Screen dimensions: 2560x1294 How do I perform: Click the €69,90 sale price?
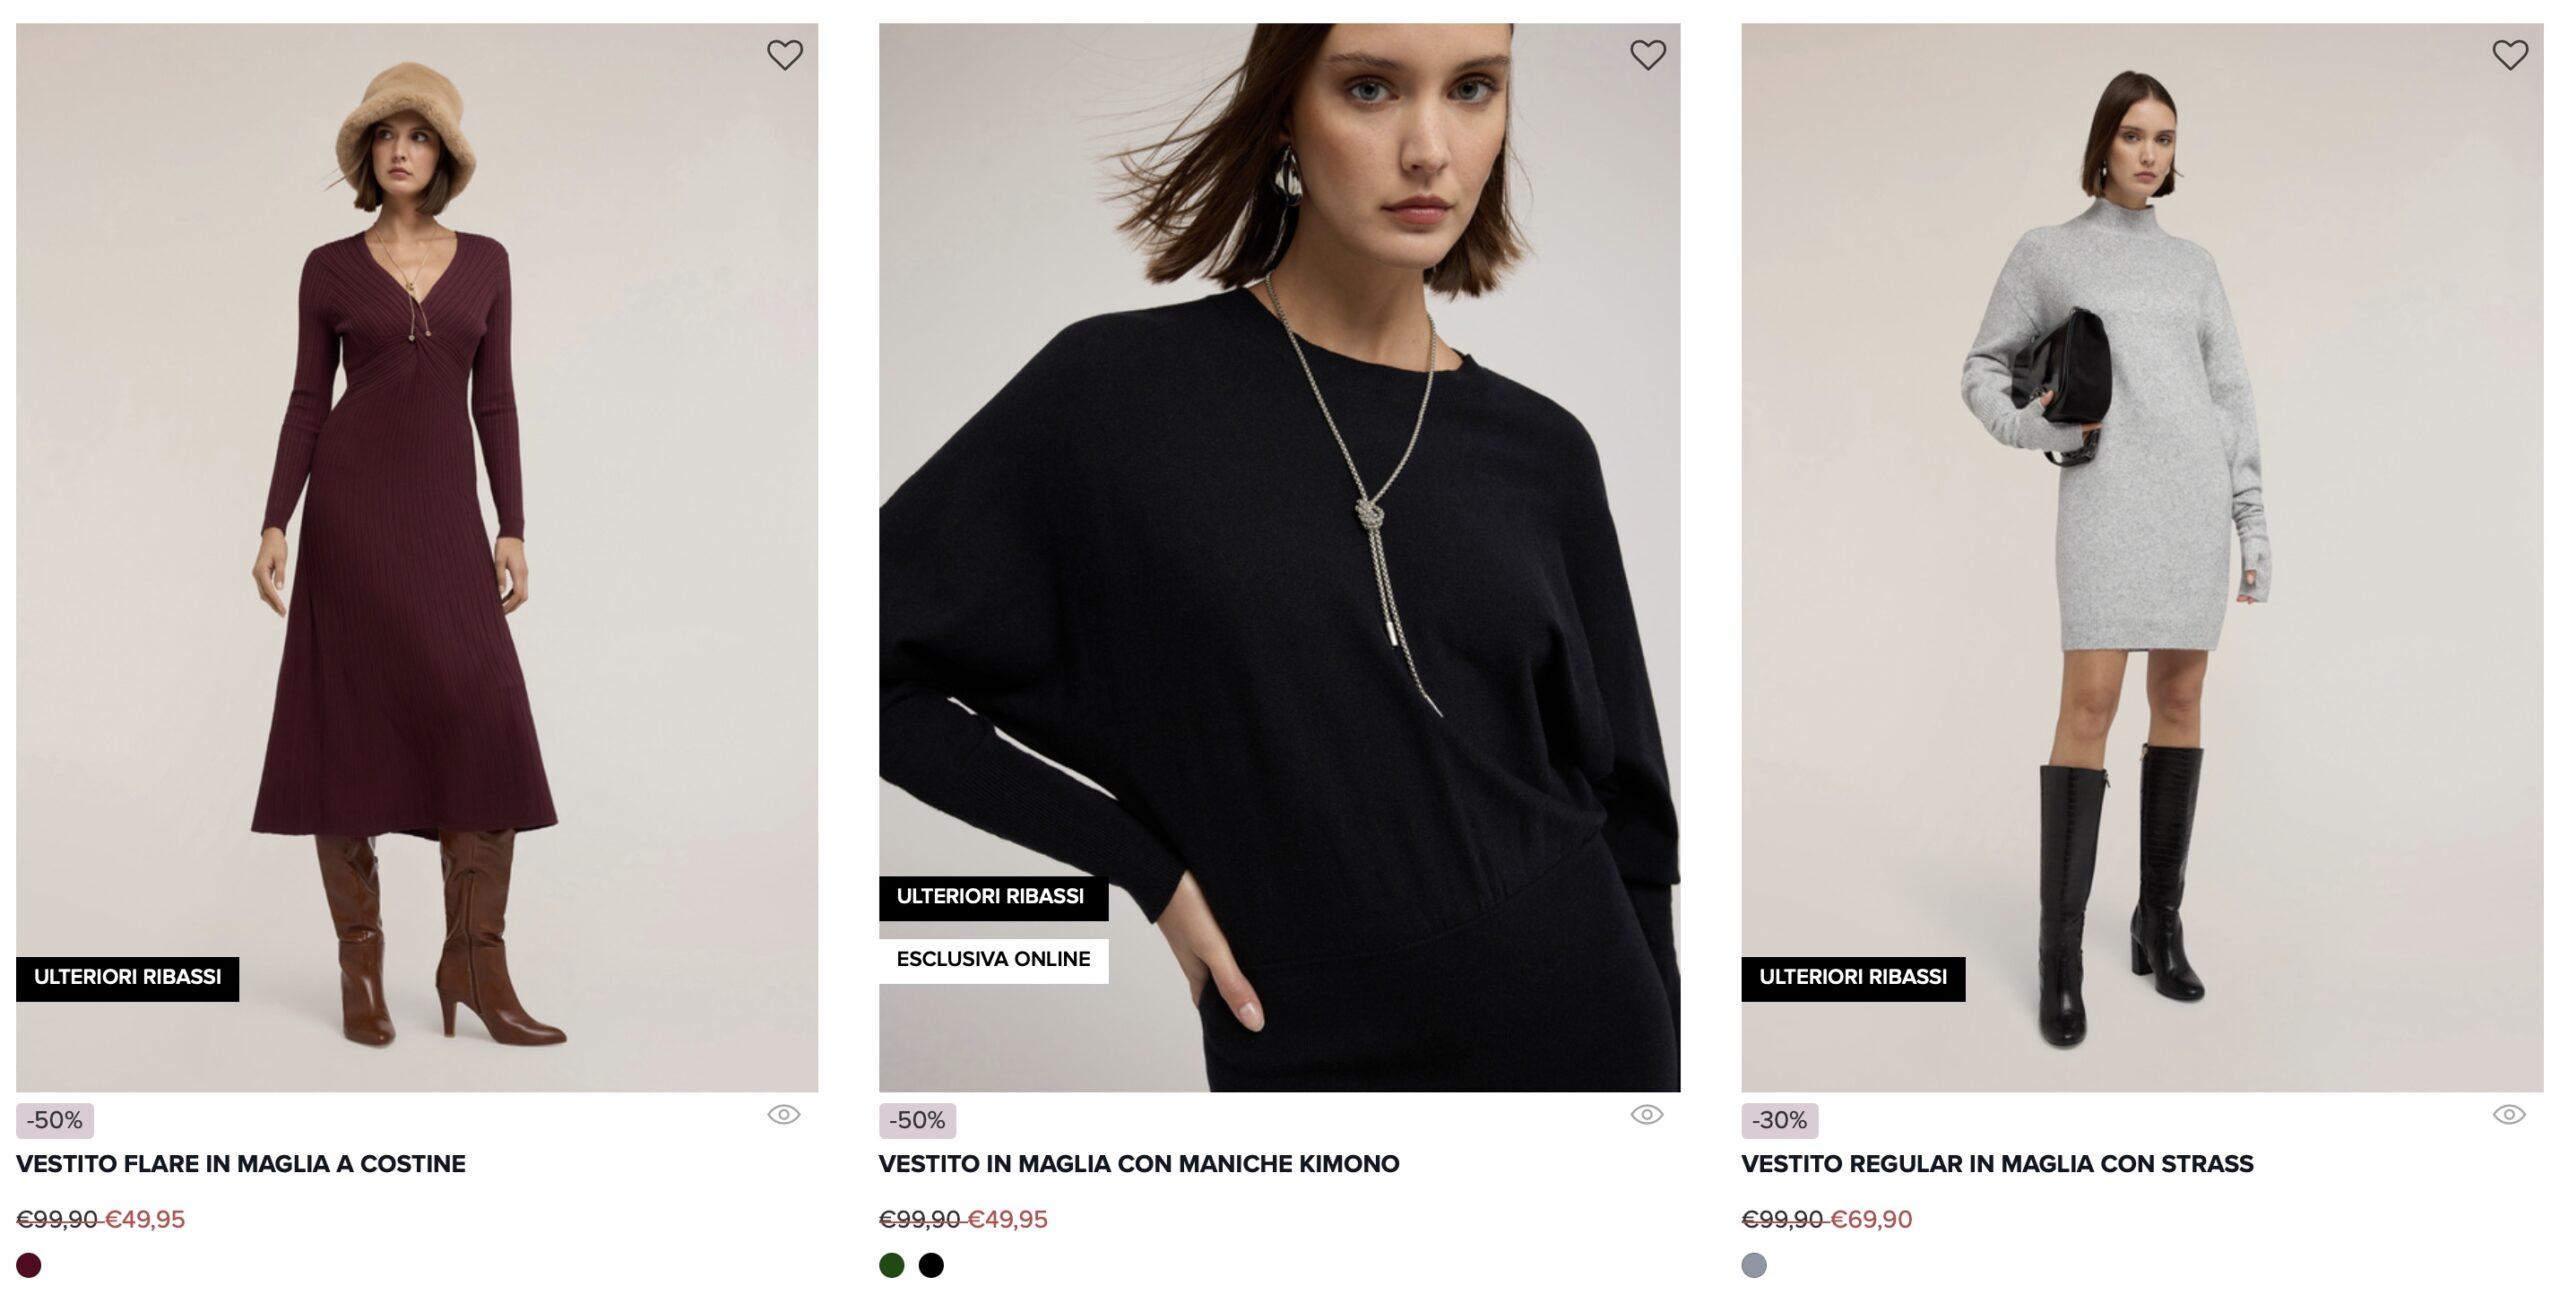[x=1871, y=1220]
